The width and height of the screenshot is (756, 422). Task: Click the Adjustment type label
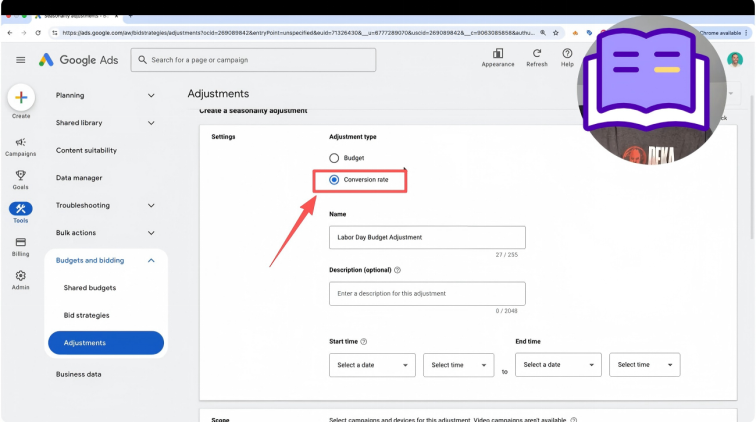click(x=352, y=137)
